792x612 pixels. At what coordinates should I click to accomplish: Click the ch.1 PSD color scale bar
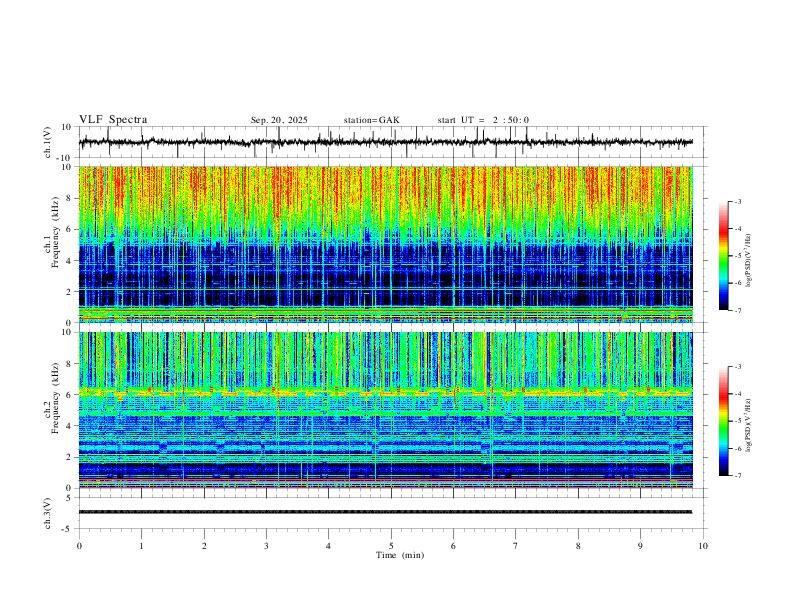point(724,256)
